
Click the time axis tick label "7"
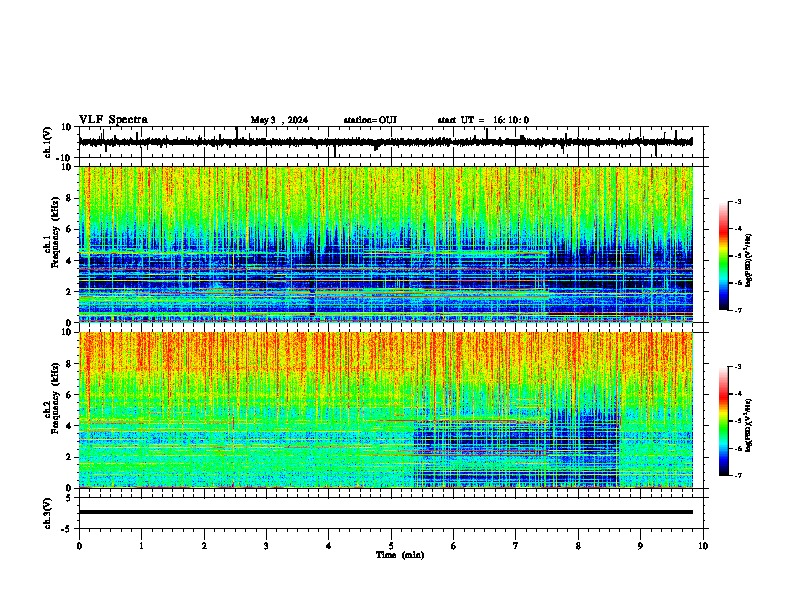point(516,546)
